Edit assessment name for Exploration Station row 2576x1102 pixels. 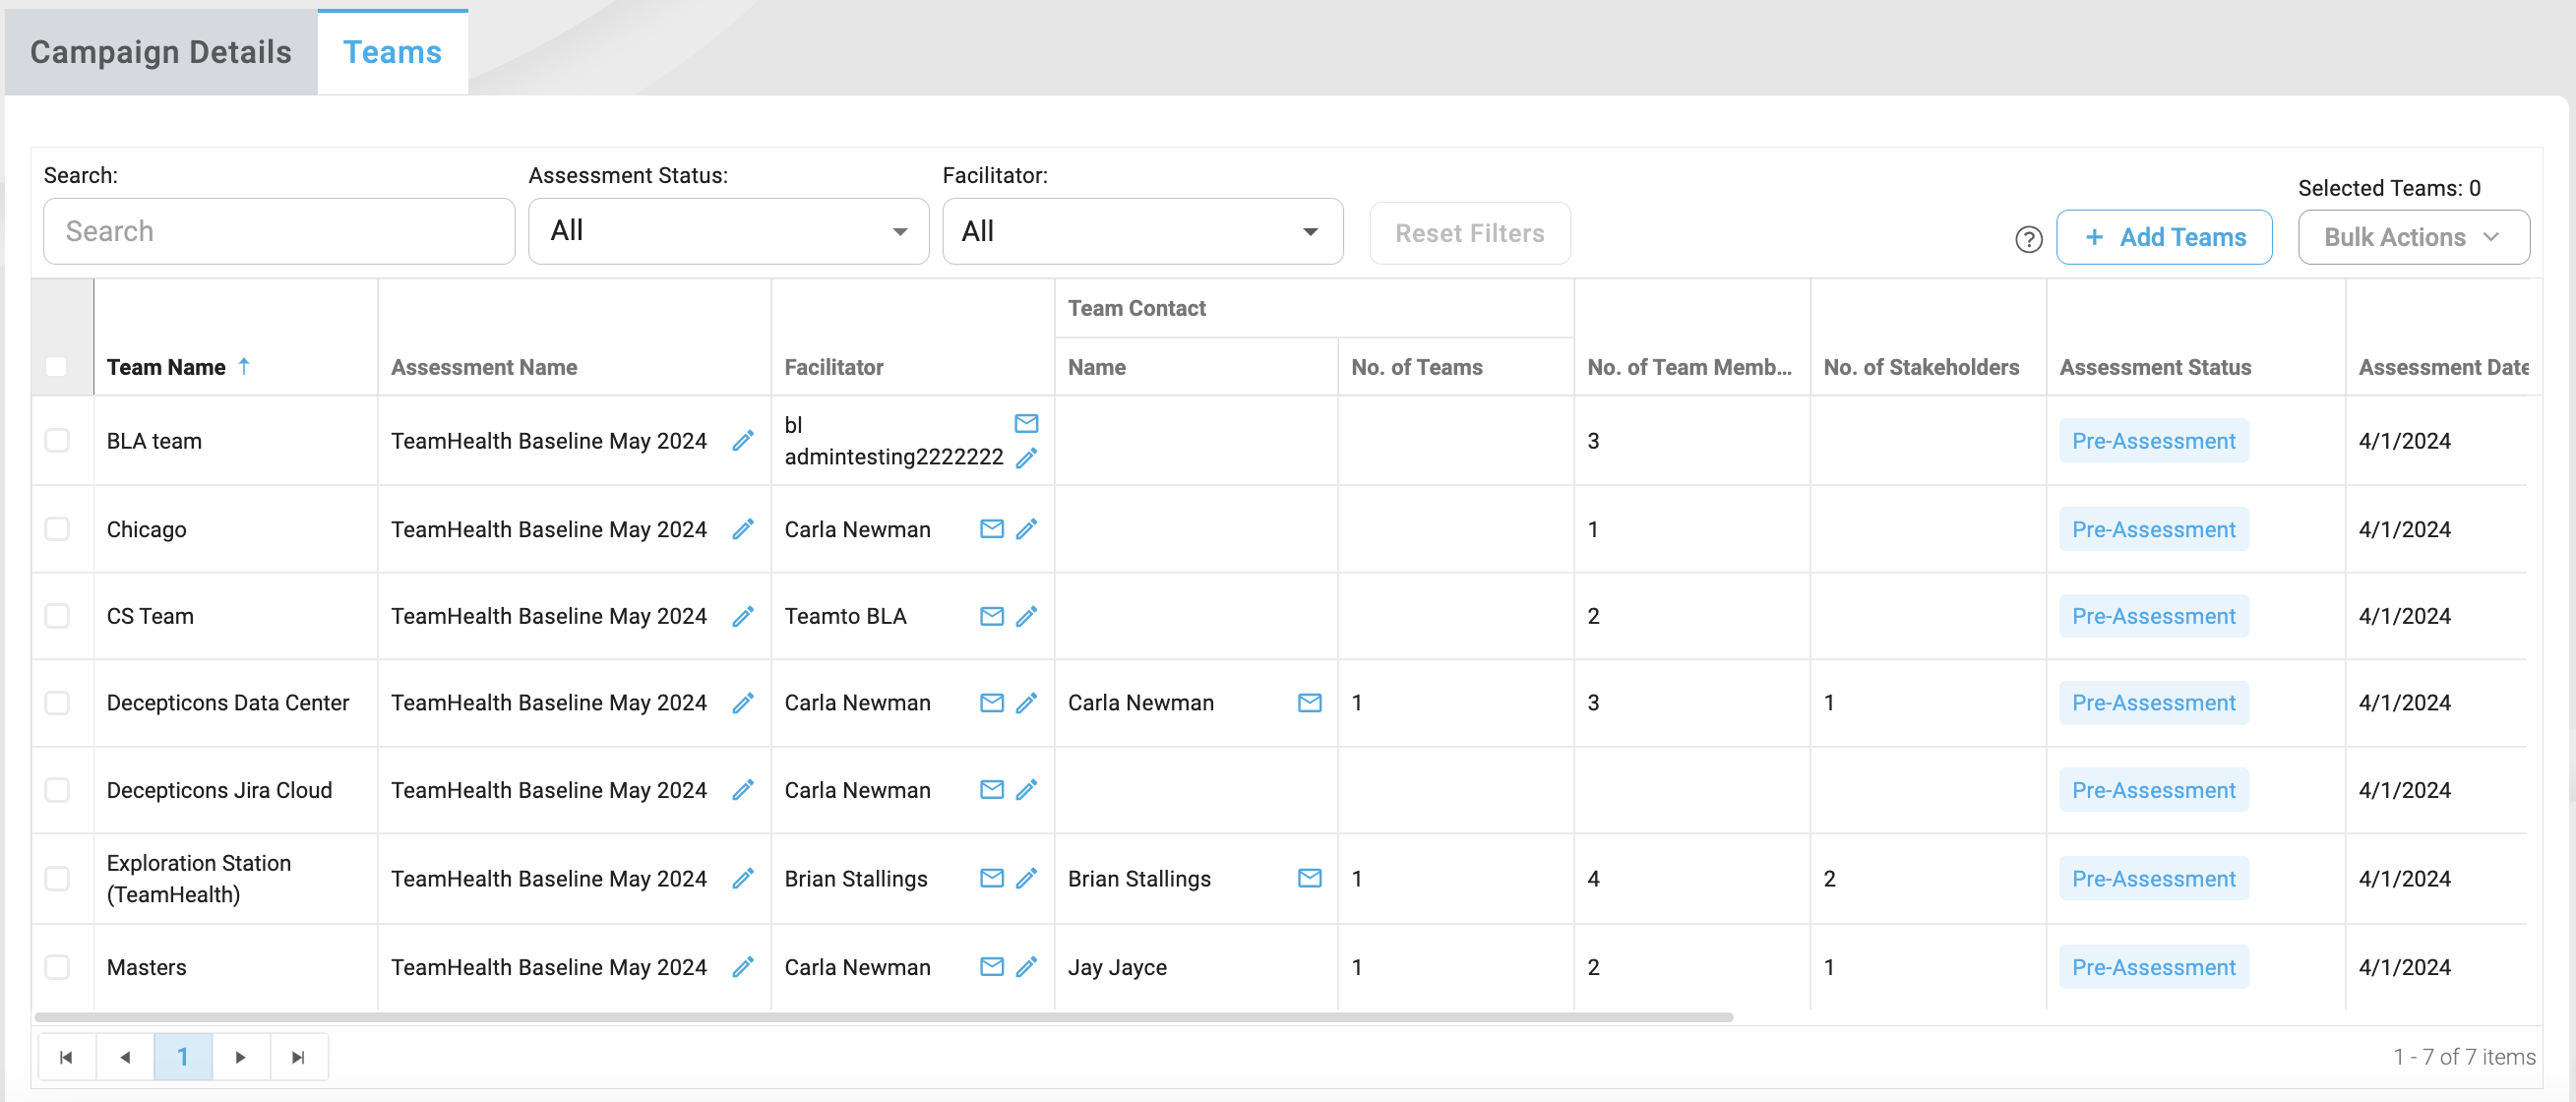(742, 878)
